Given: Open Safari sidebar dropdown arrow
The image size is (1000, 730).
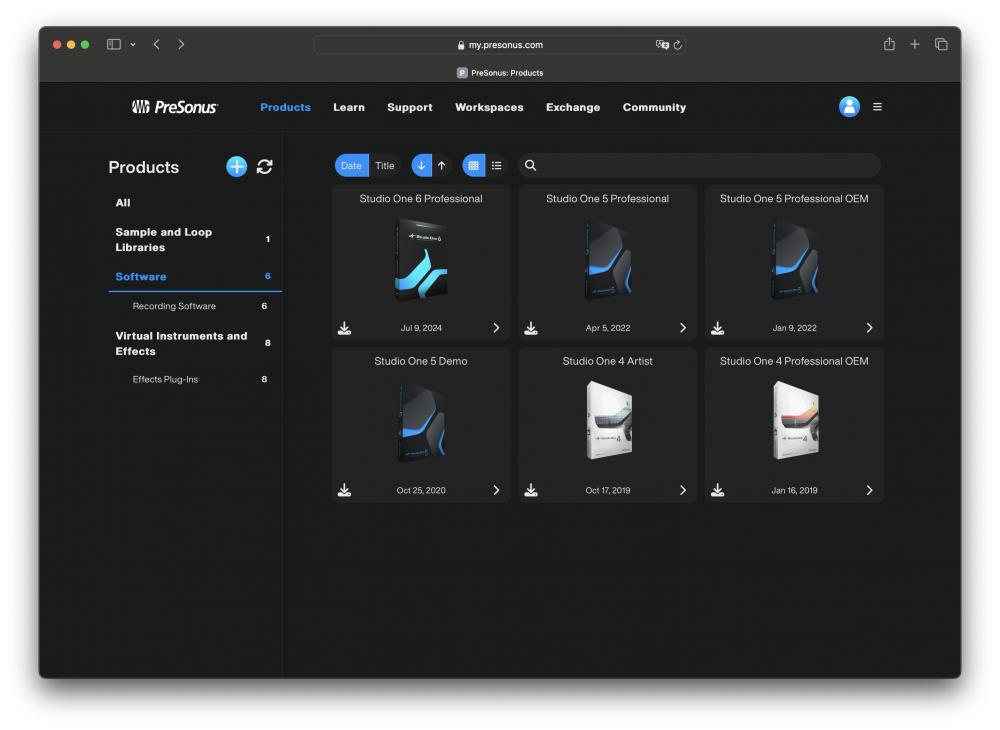Looking at the screenshot, I should [133, 45].
